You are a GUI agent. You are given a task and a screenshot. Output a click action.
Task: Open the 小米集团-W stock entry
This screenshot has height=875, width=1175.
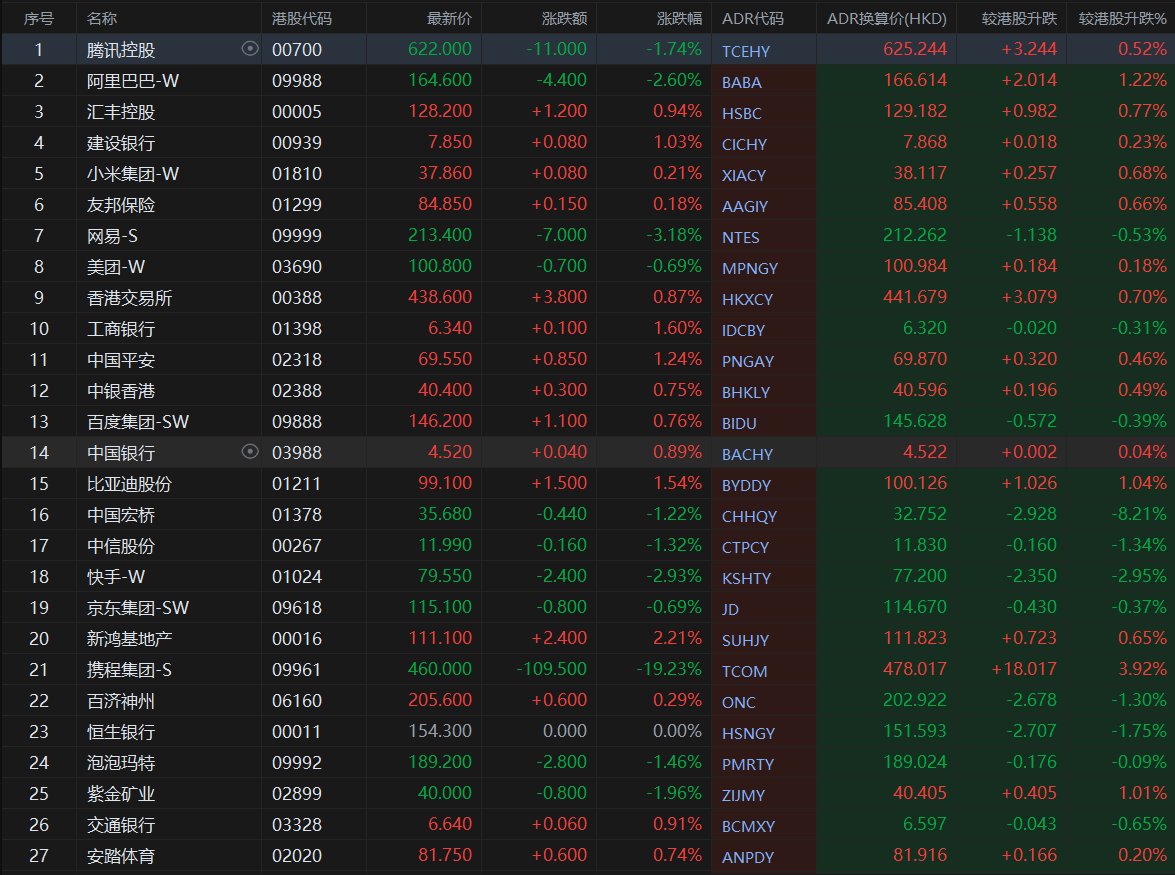133,174
